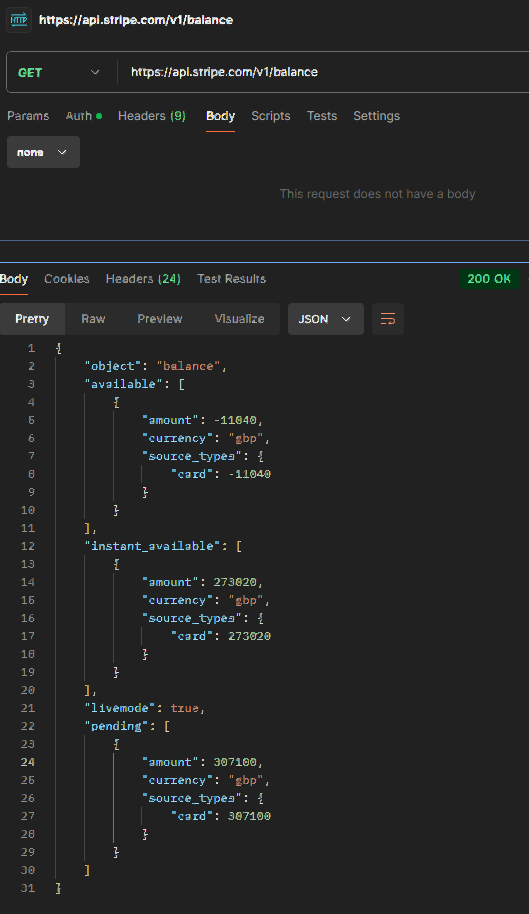Viewport: 529px width, 914px height.
Task: Click the 200 OK status badge
Action: [489, 279]
